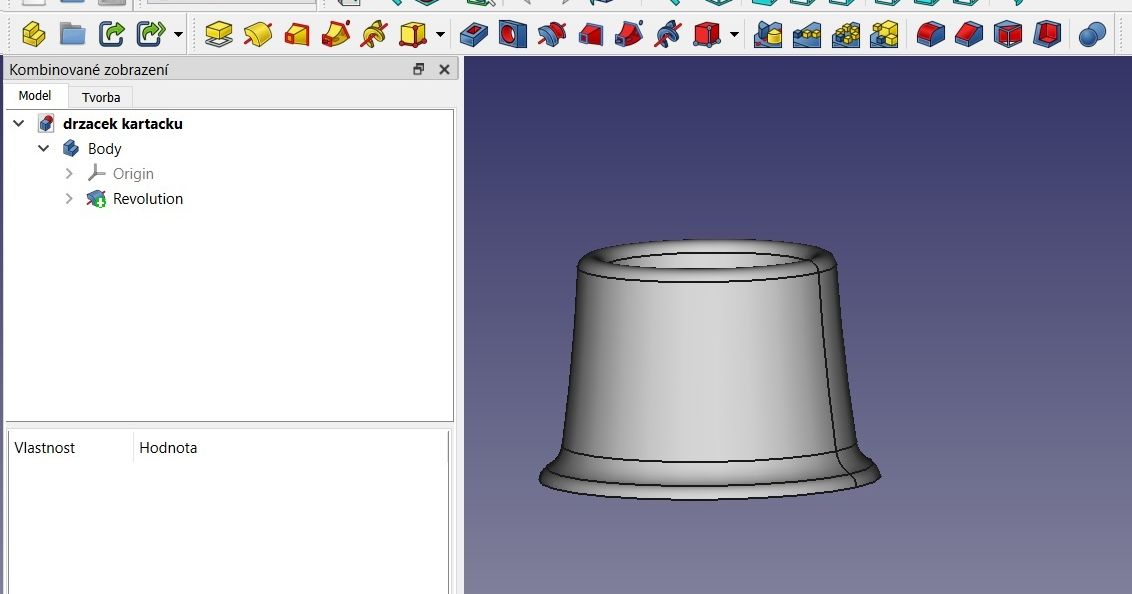Select the Polar Pattern tool

(x=845, y=34)
